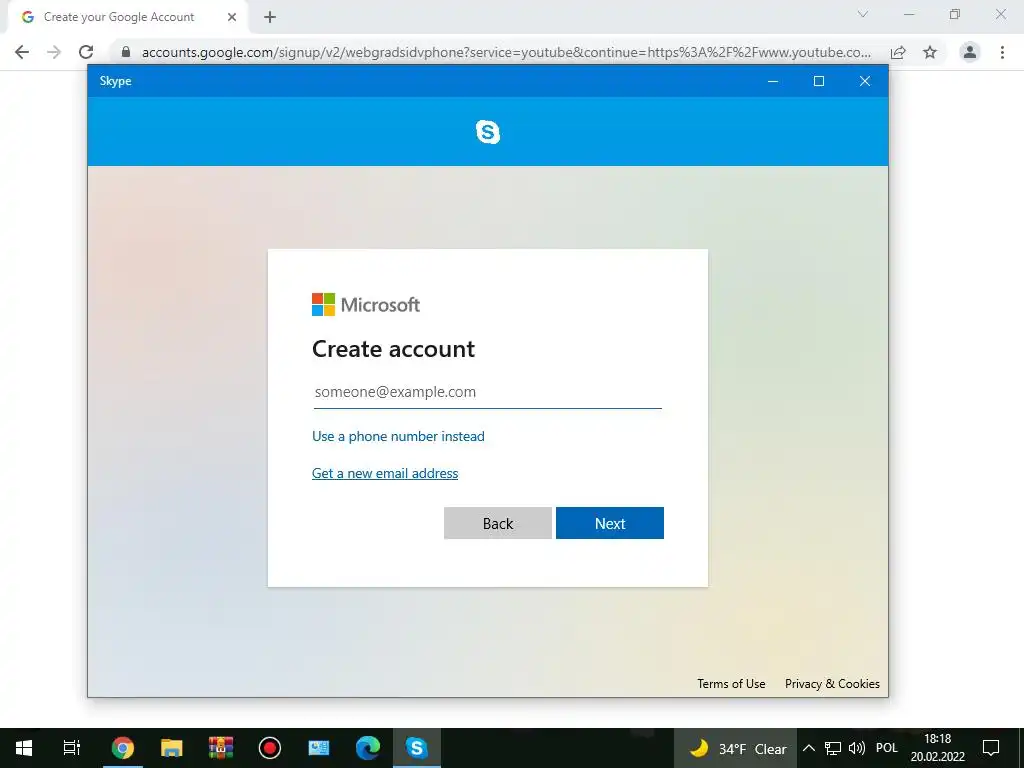Open the Chrome profile avatar

pos(970,52)
